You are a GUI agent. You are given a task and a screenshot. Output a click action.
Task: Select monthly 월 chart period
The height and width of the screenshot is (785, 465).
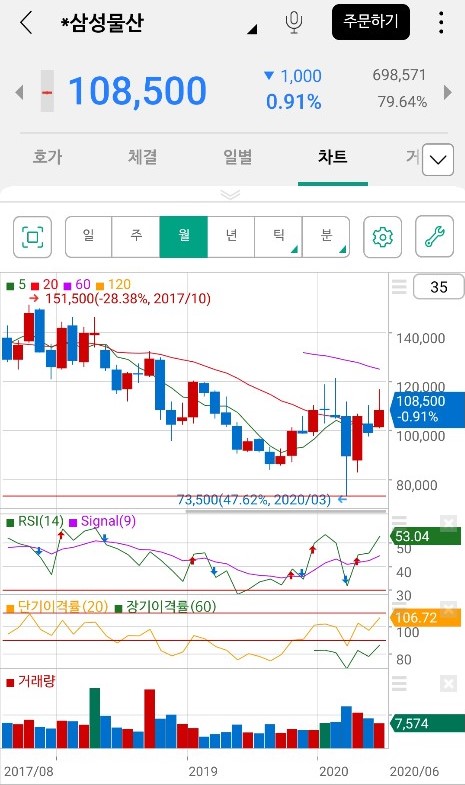point(184,237)
